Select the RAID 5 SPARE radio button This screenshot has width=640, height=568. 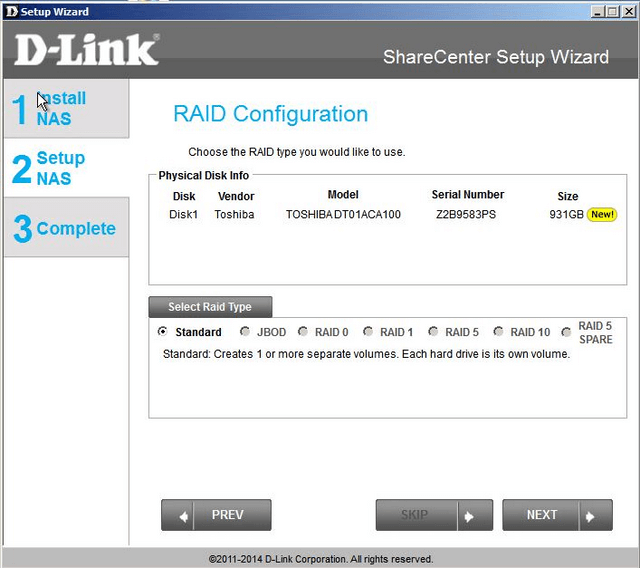pos(566,332)
